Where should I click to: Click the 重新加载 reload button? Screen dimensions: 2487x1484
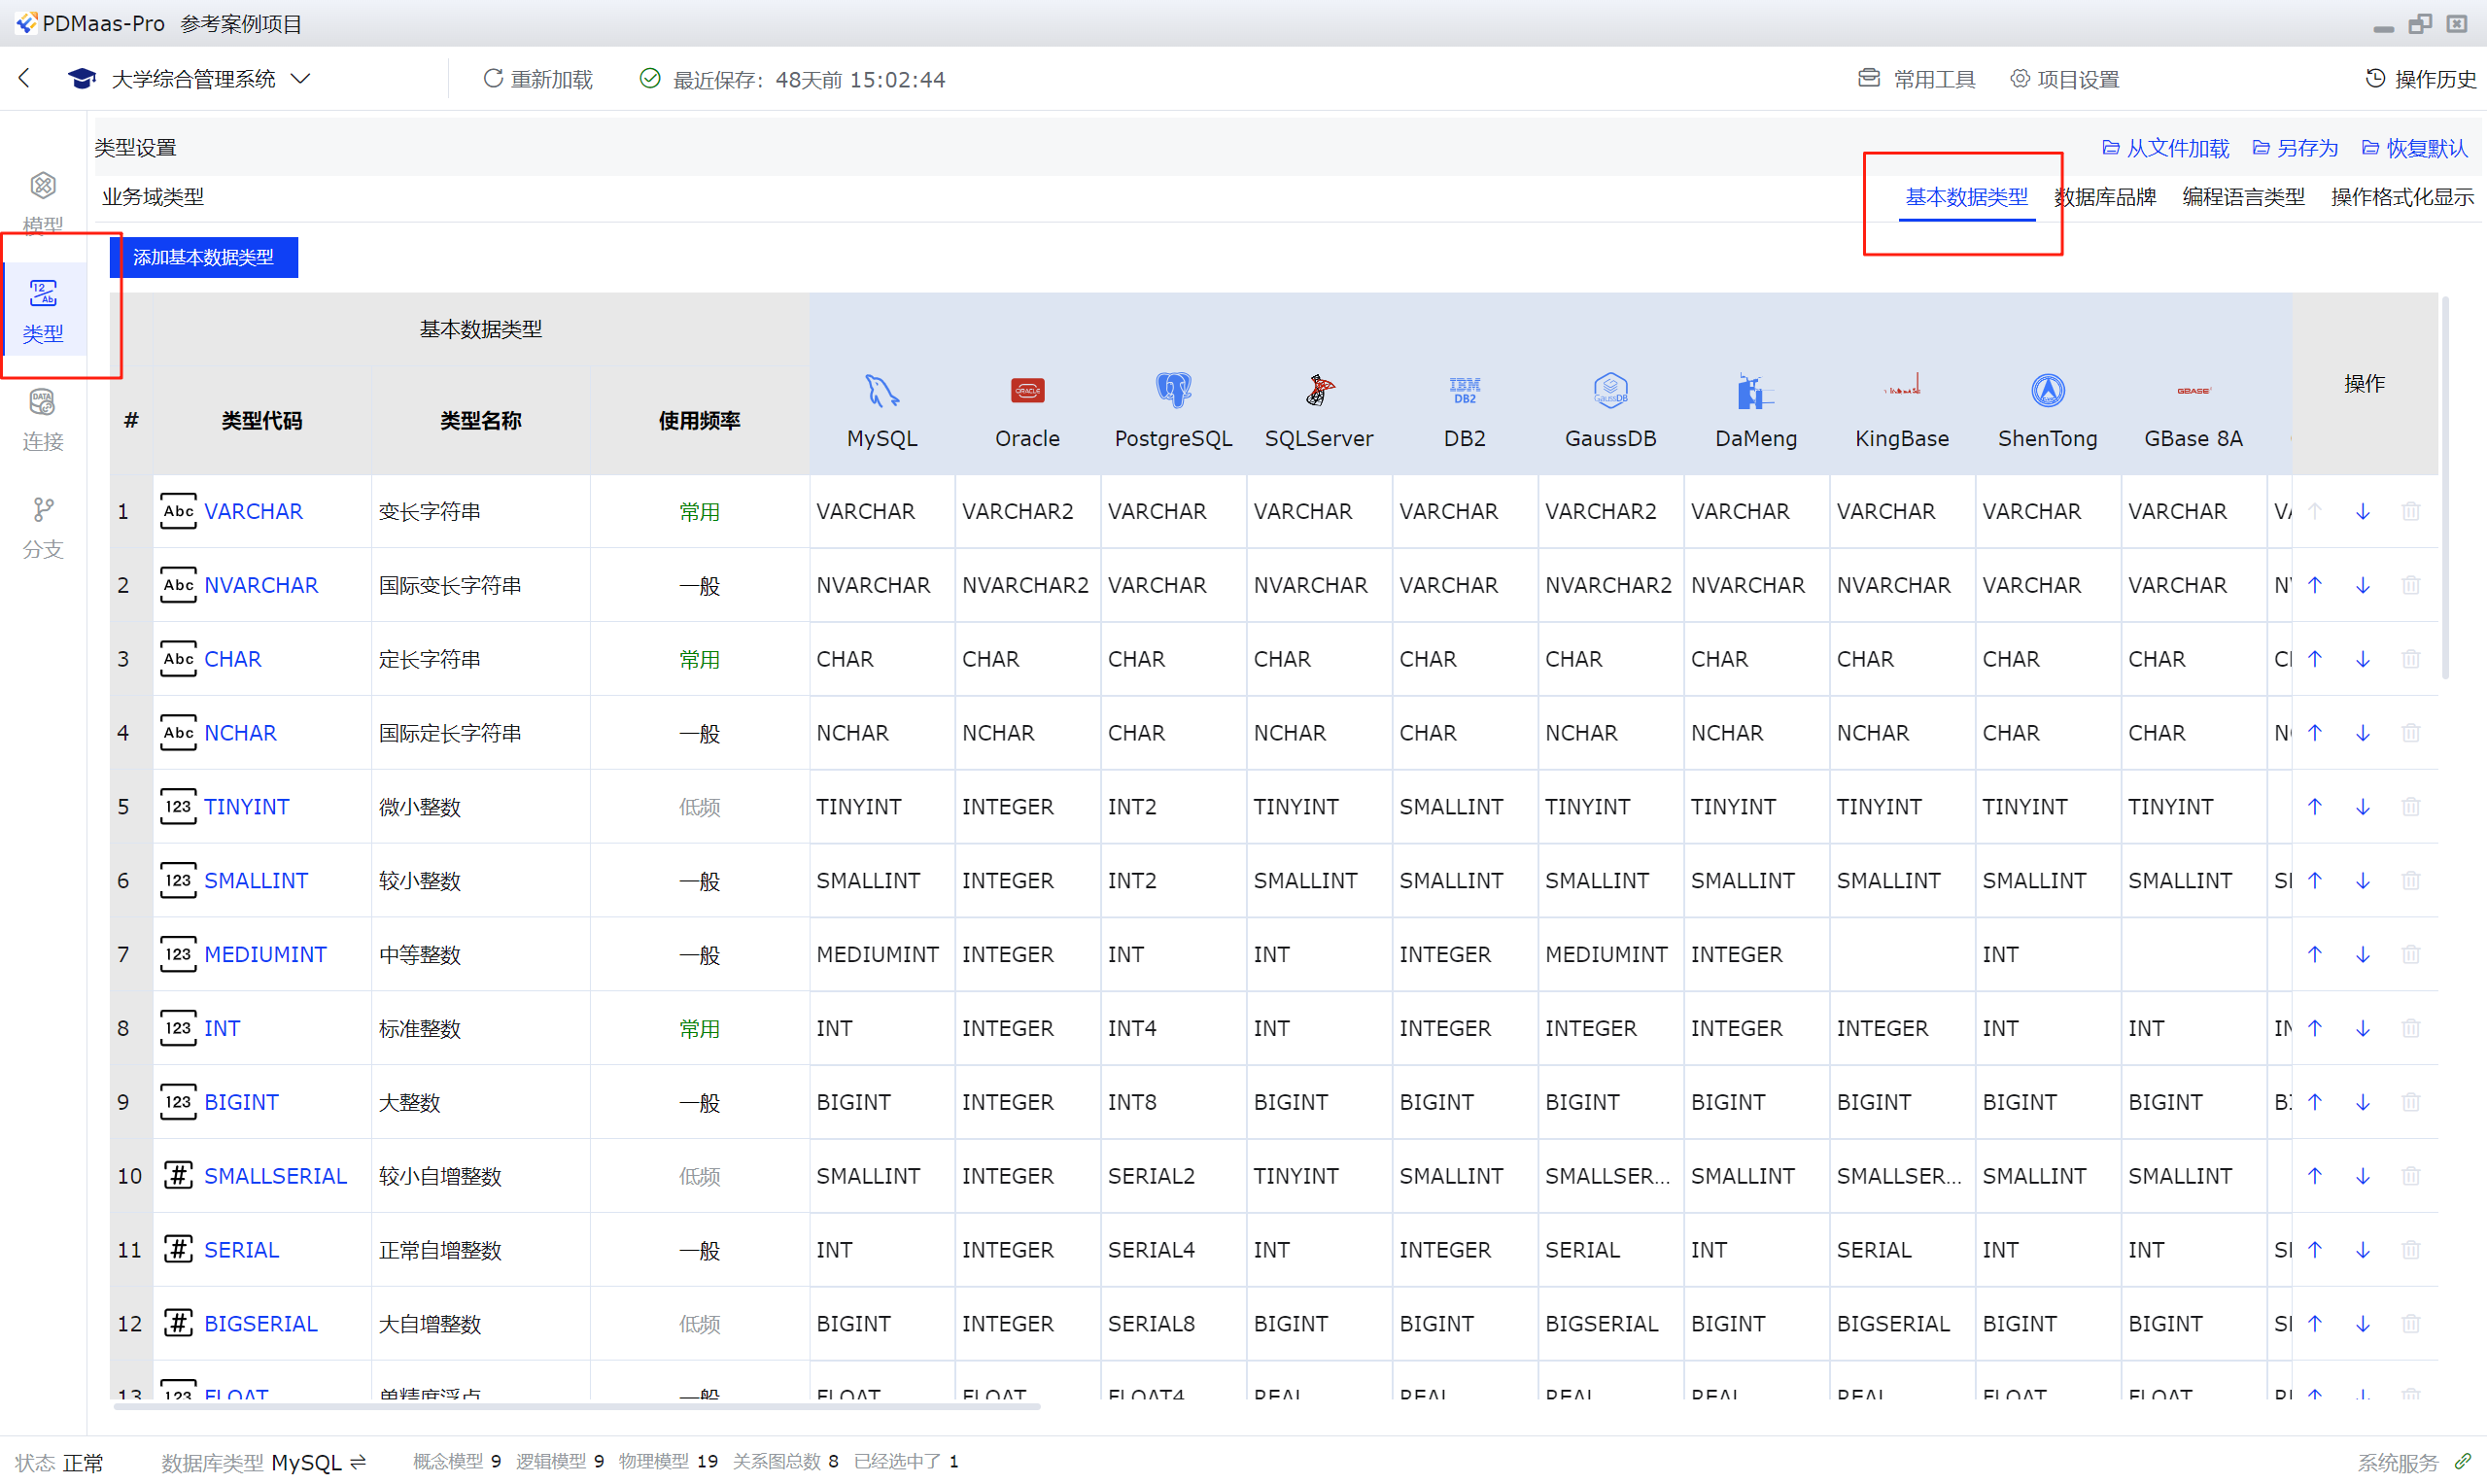[538, 79]
